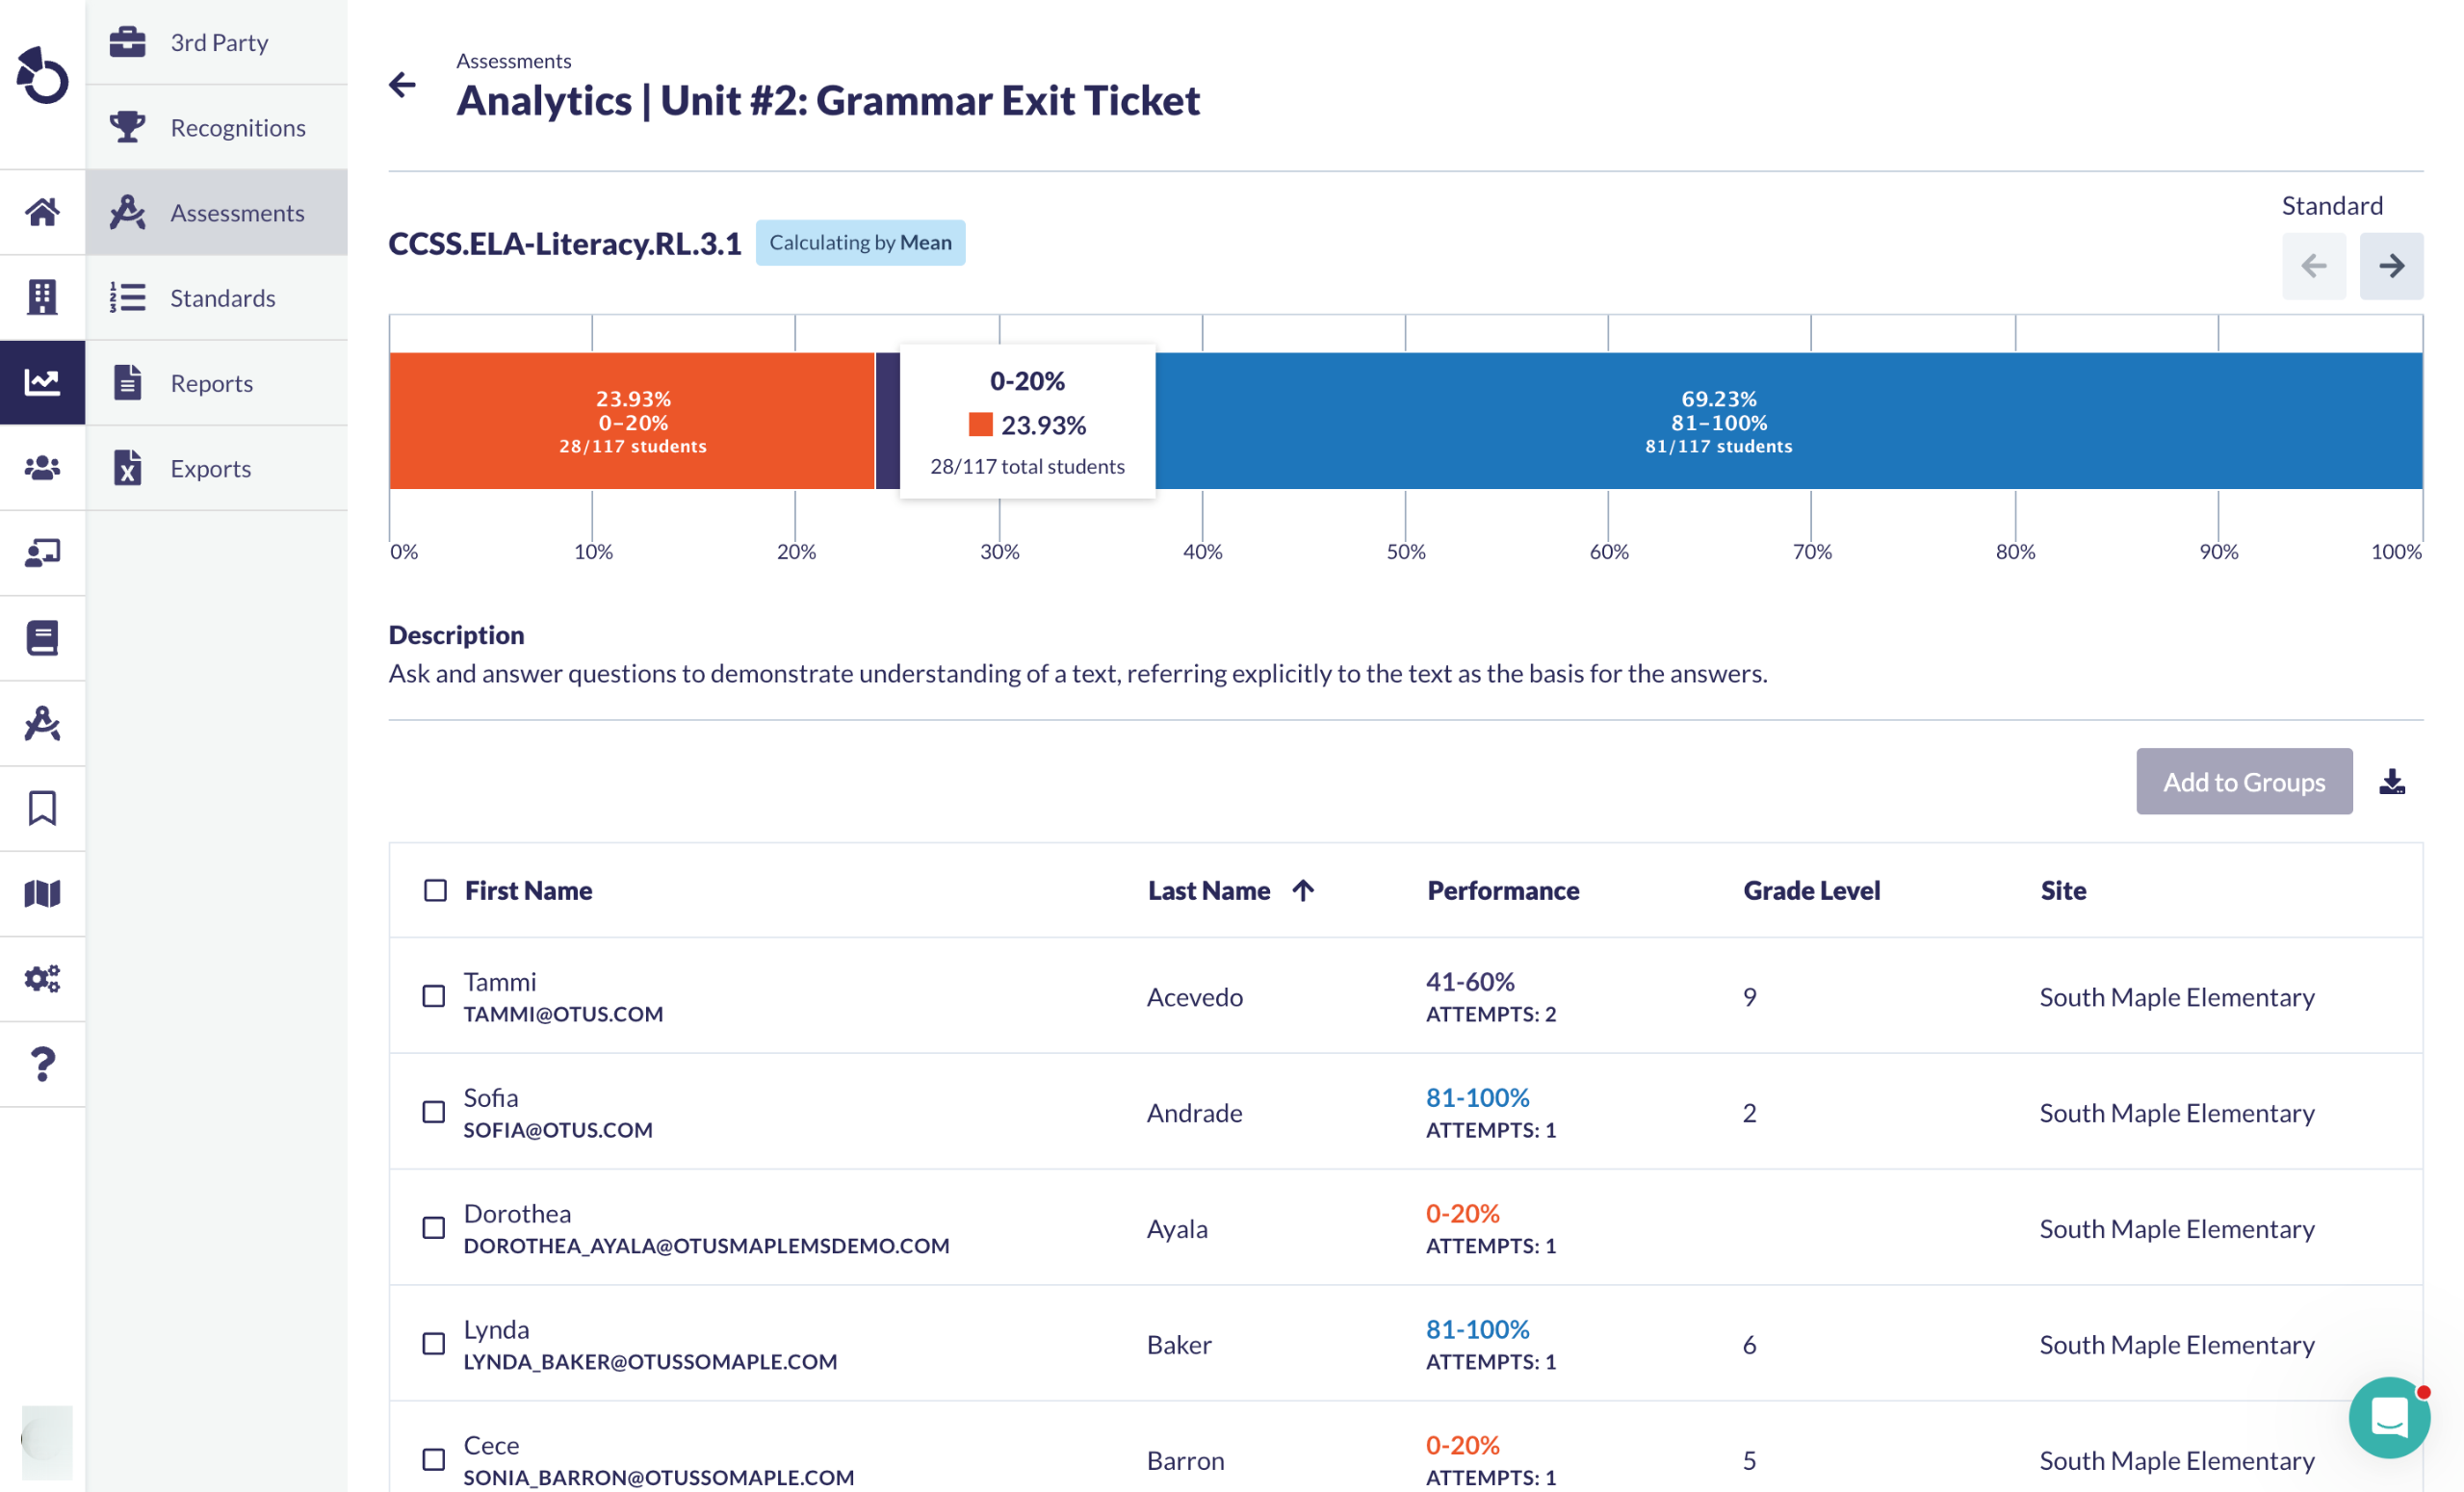This screenshot has width=2464, height=1492.
Task: Toggle the select-all checkbox in table header
Action: click(435, 890)
